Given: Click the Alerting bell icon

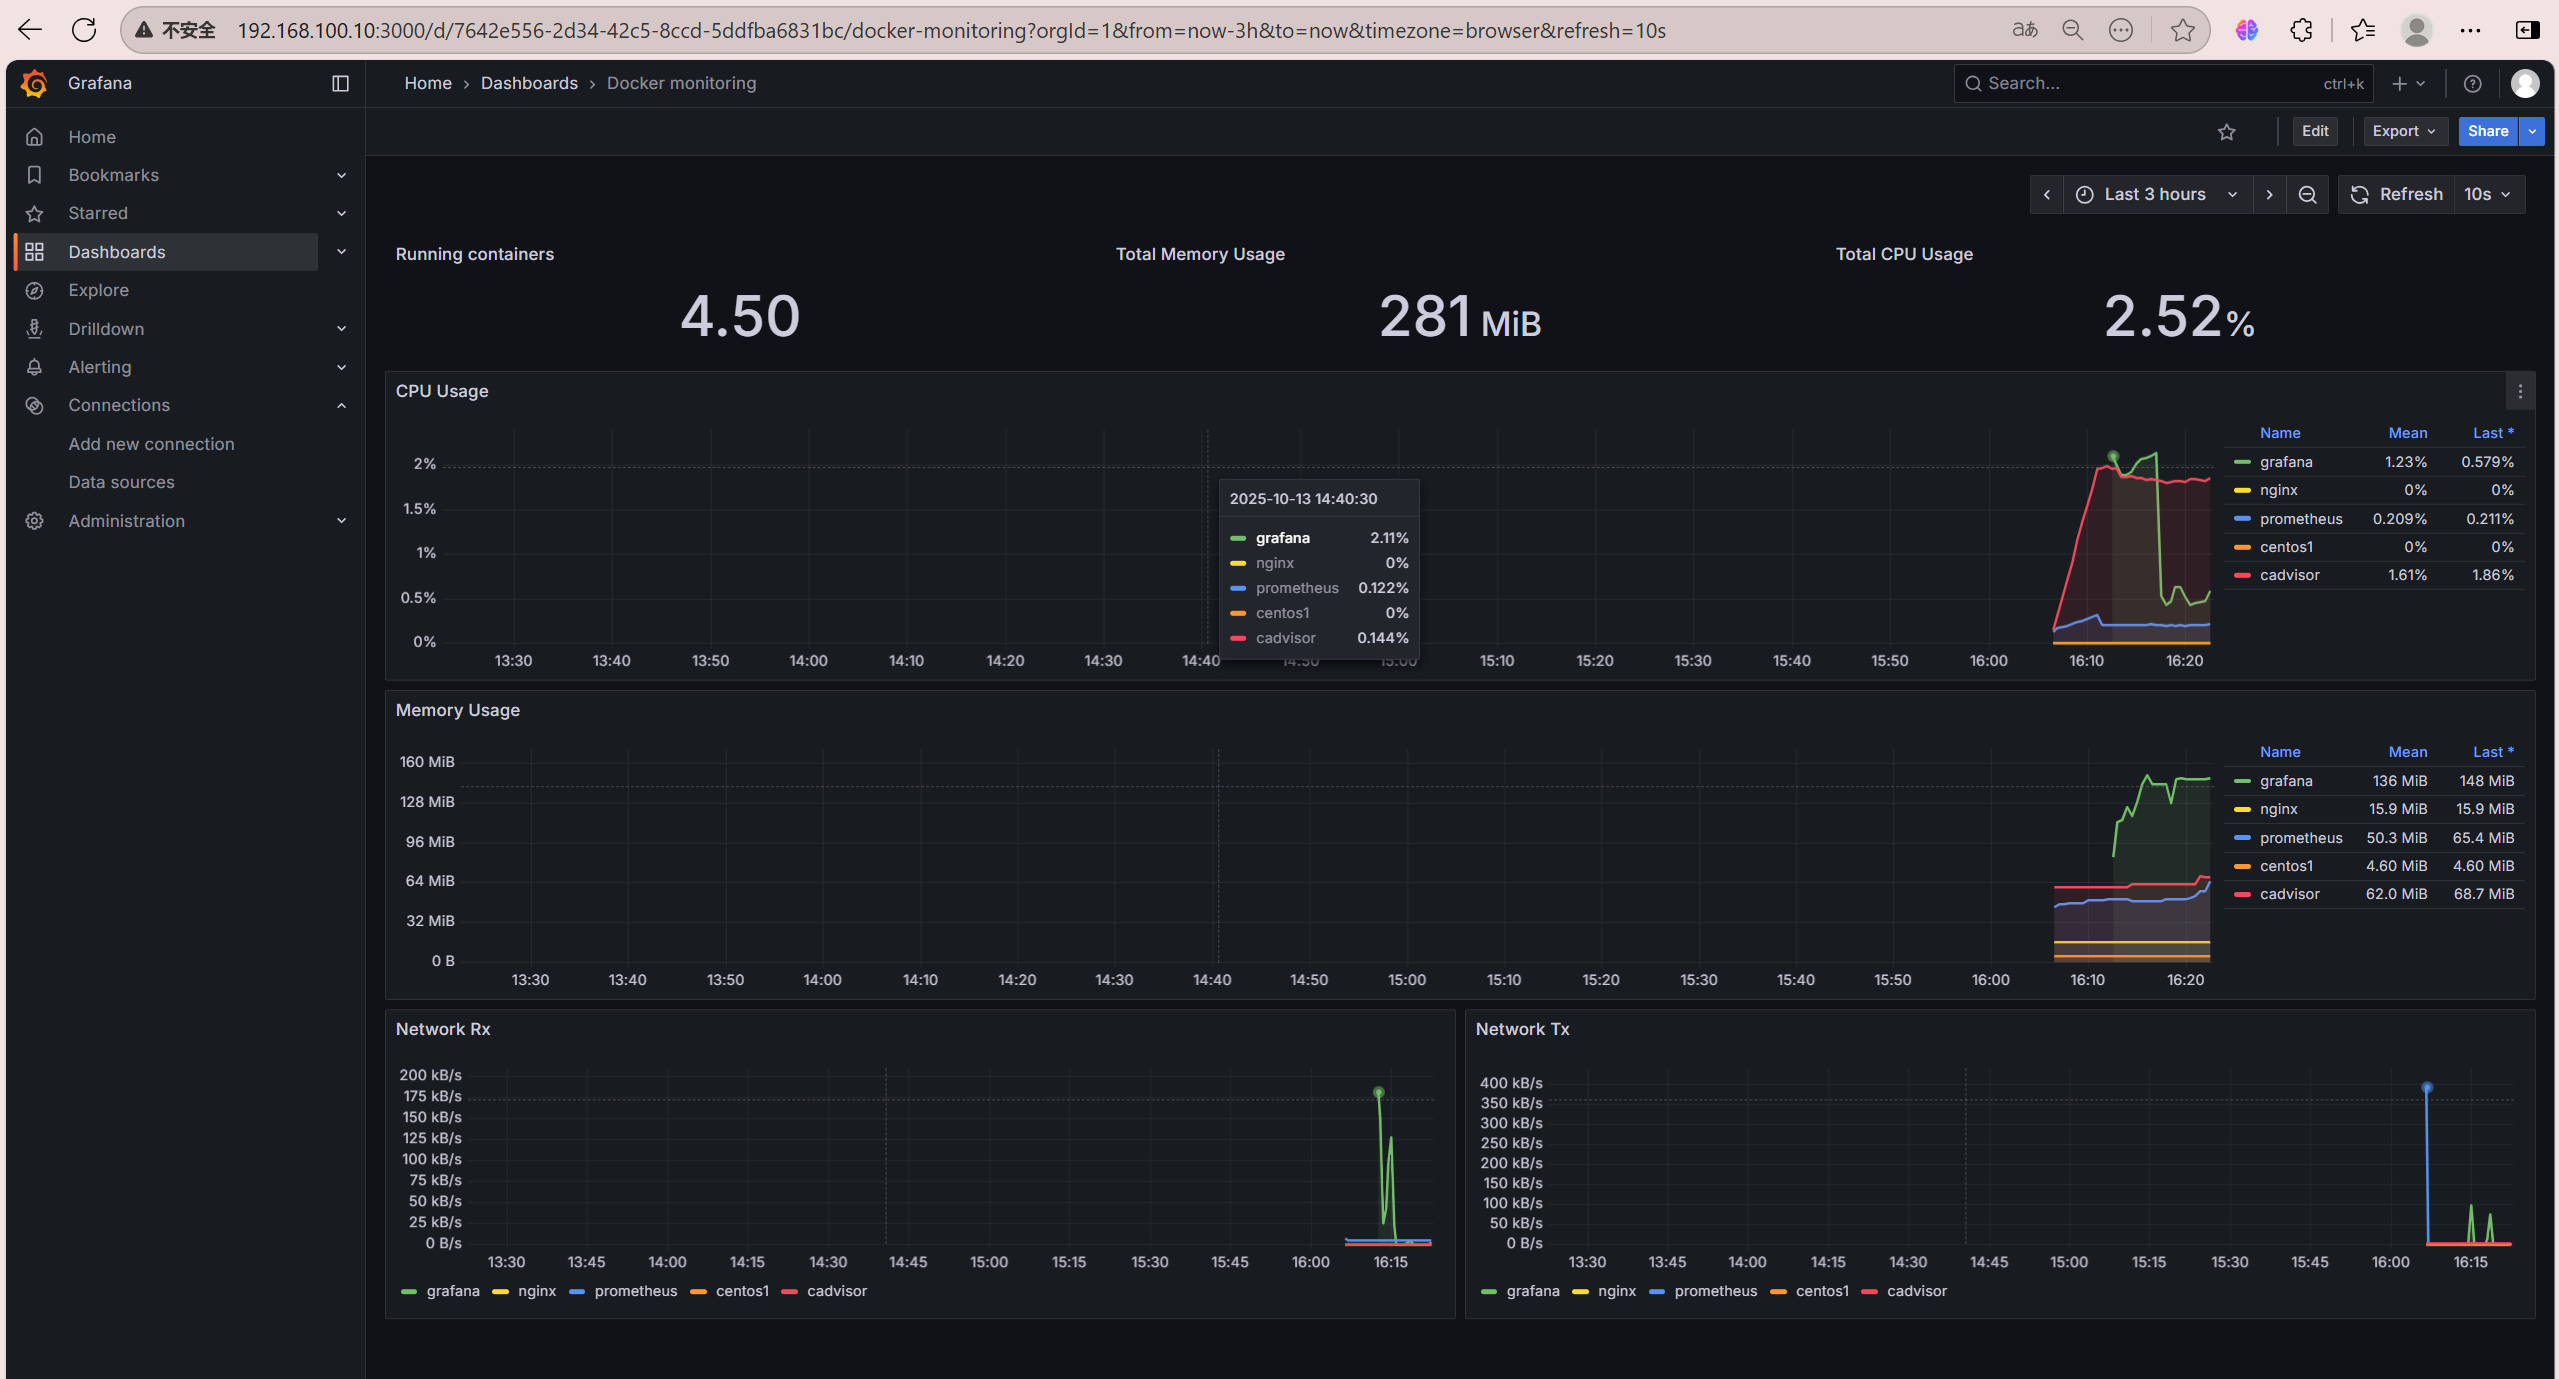Looking at the screenshot, I should [x=35, y=367].
